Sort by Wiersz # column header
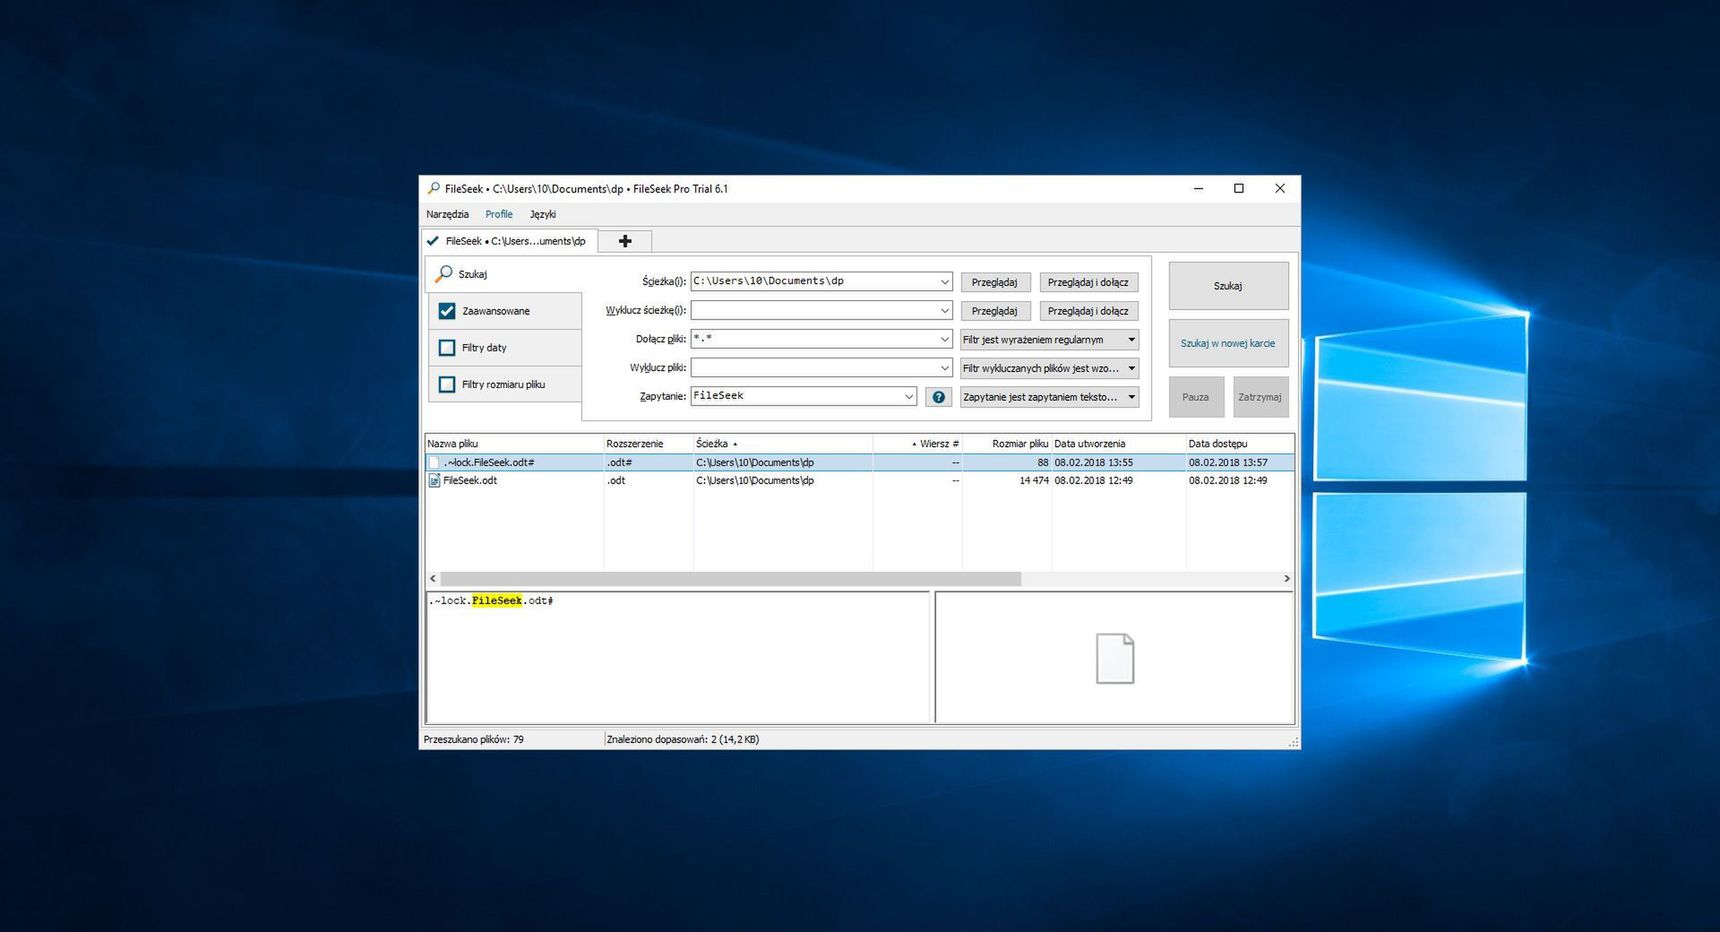This screenshot has width=1720, height=932. tap(917, 444)
